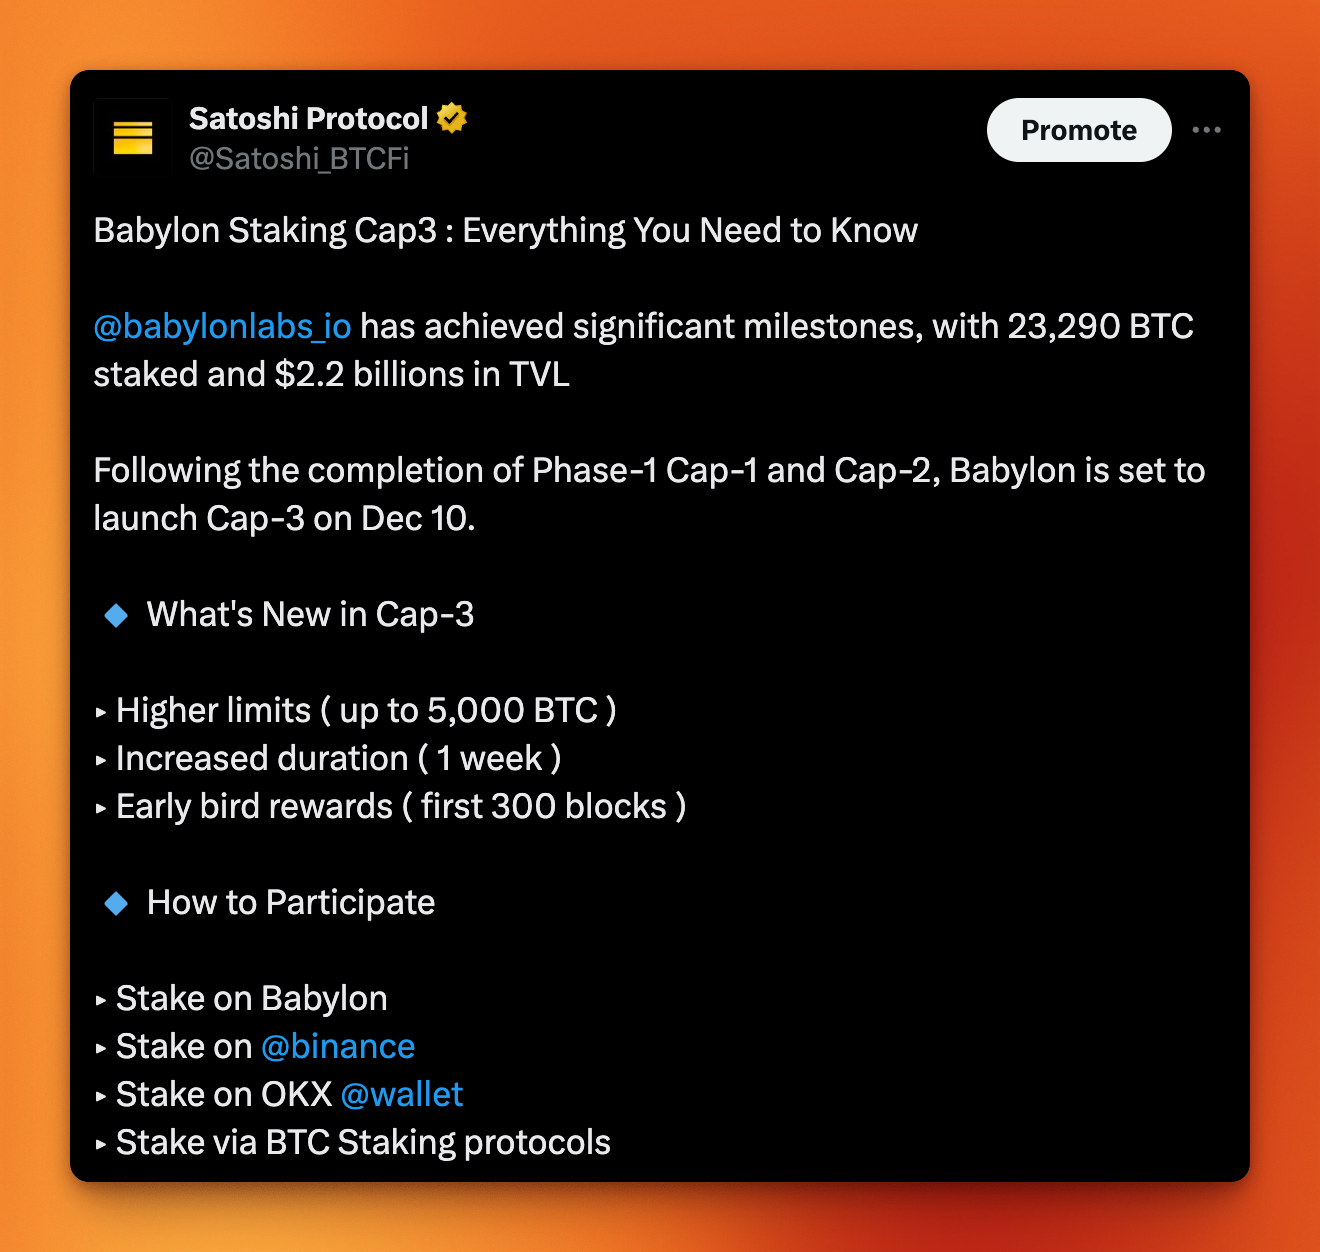This screenshot has width=1320, height=1252.
Task: Click the Promote button
Action: 1079,130
